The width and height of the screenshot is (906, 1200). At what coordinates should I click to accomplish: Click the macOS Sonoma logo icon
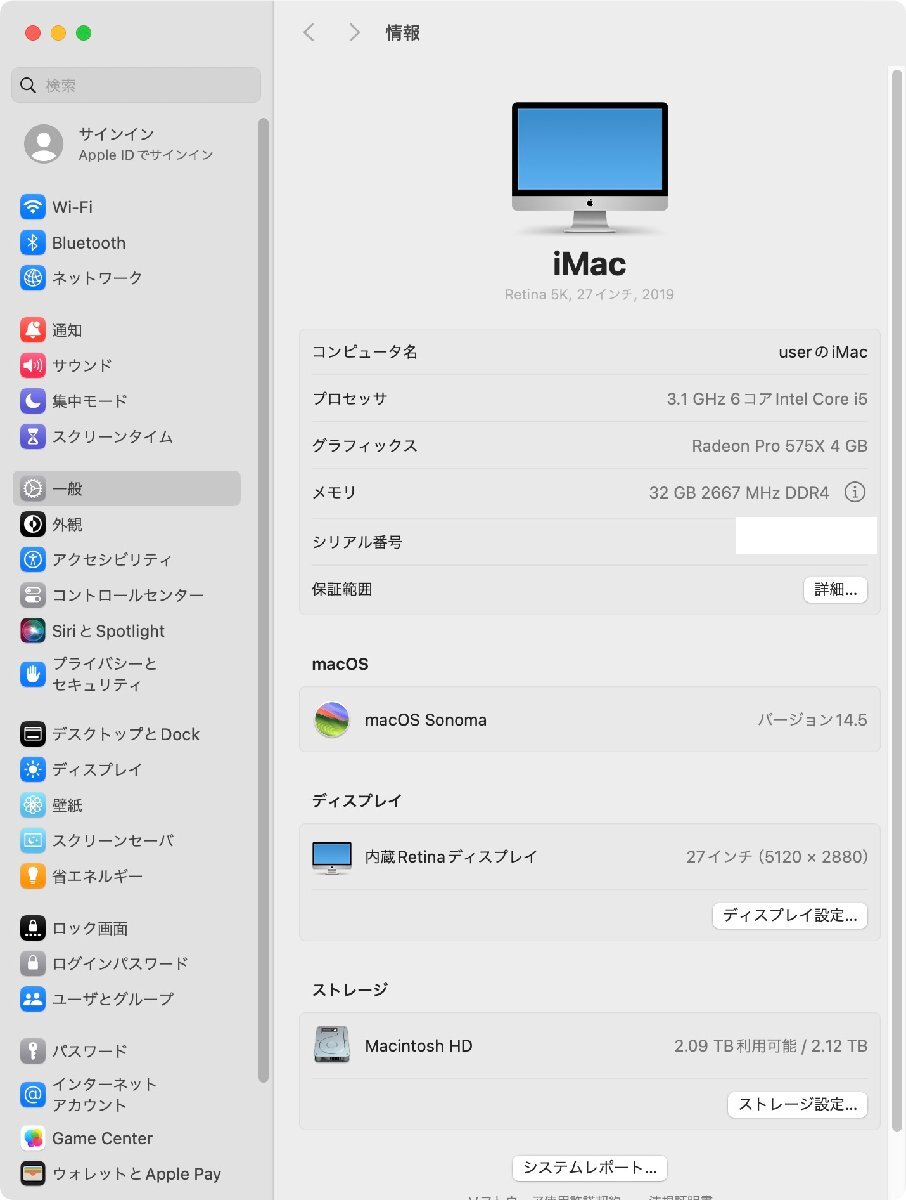[x=332, y=720]
